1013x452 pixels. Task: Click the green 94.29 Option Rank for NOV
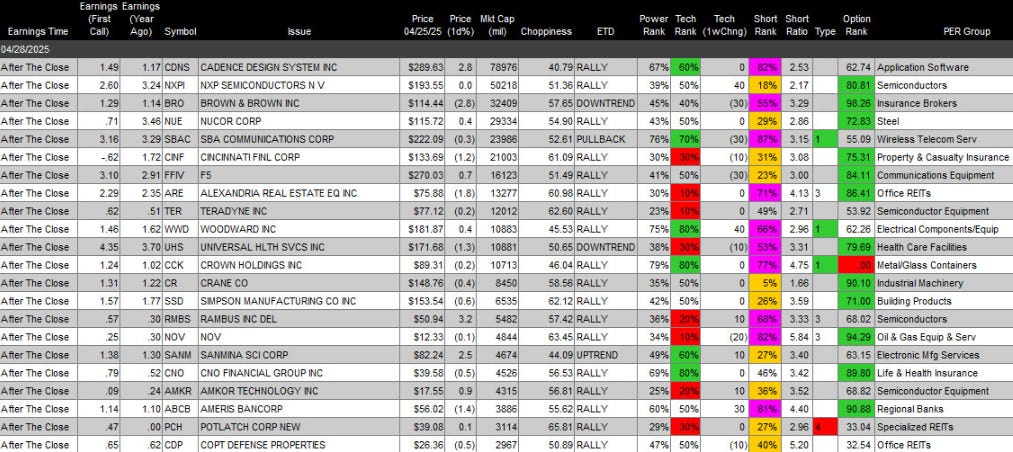pyautogui.click(x=856, y=337)
